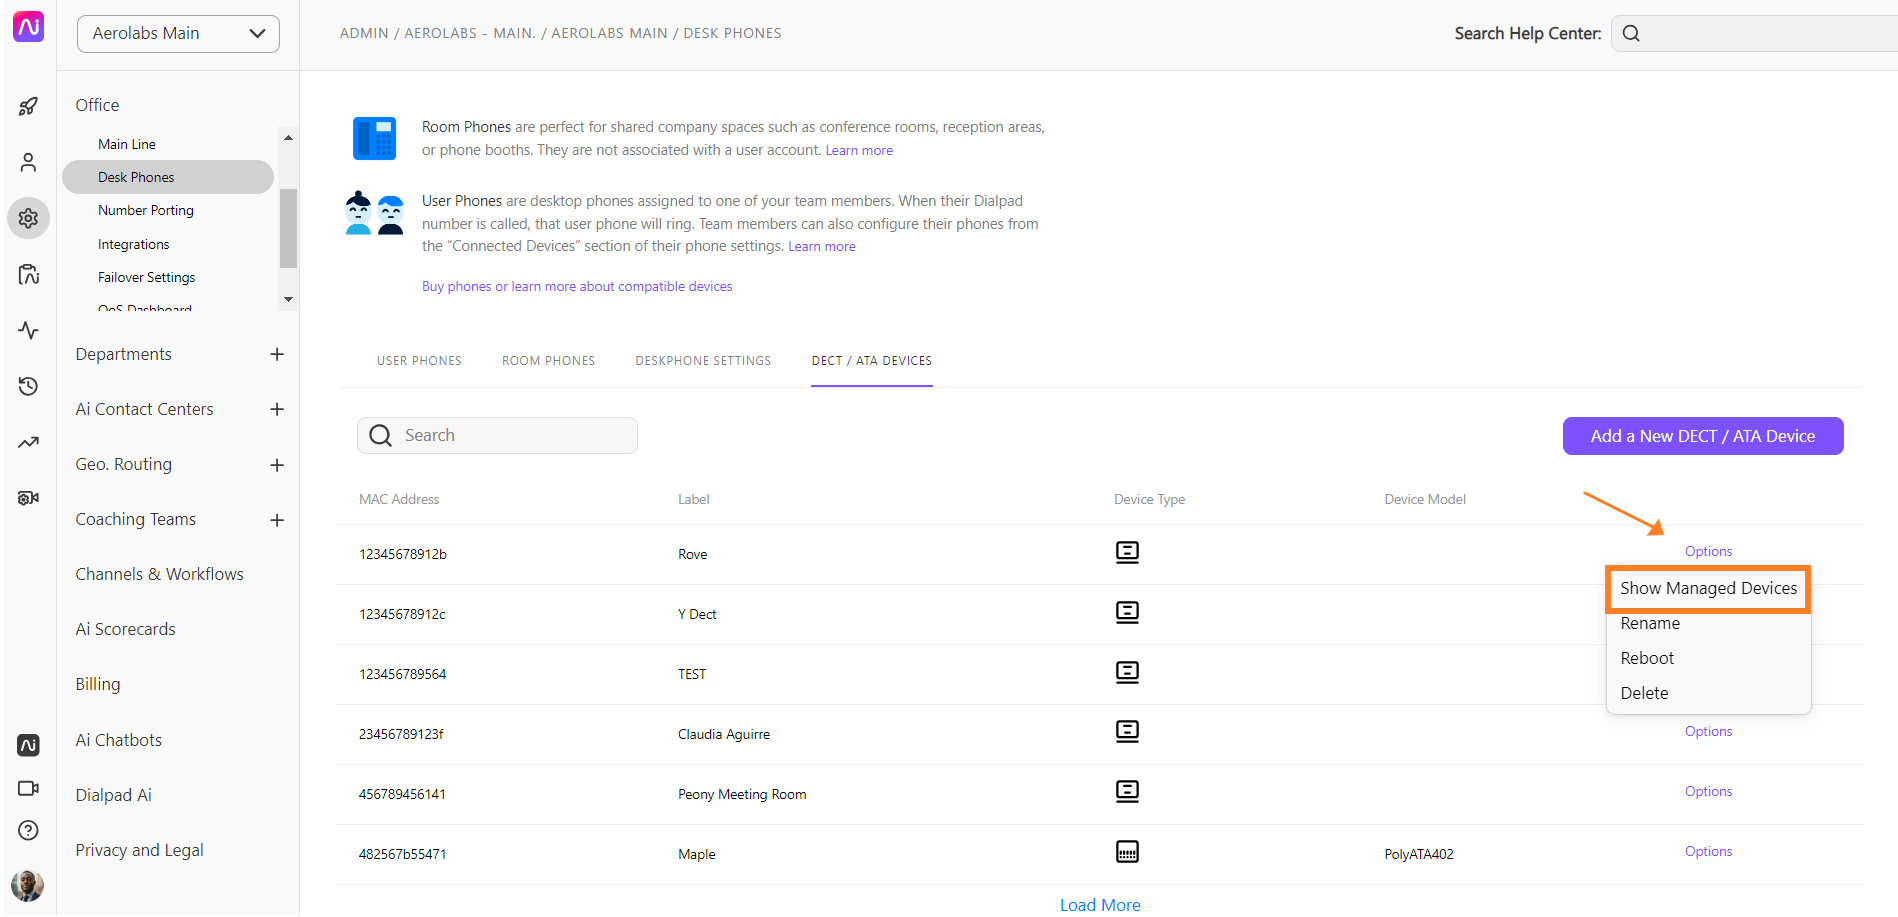The height and width of the screenshot is (917, 1898).
Task: Switch to the Room Phones tab
Action: [x=548, y=361]
